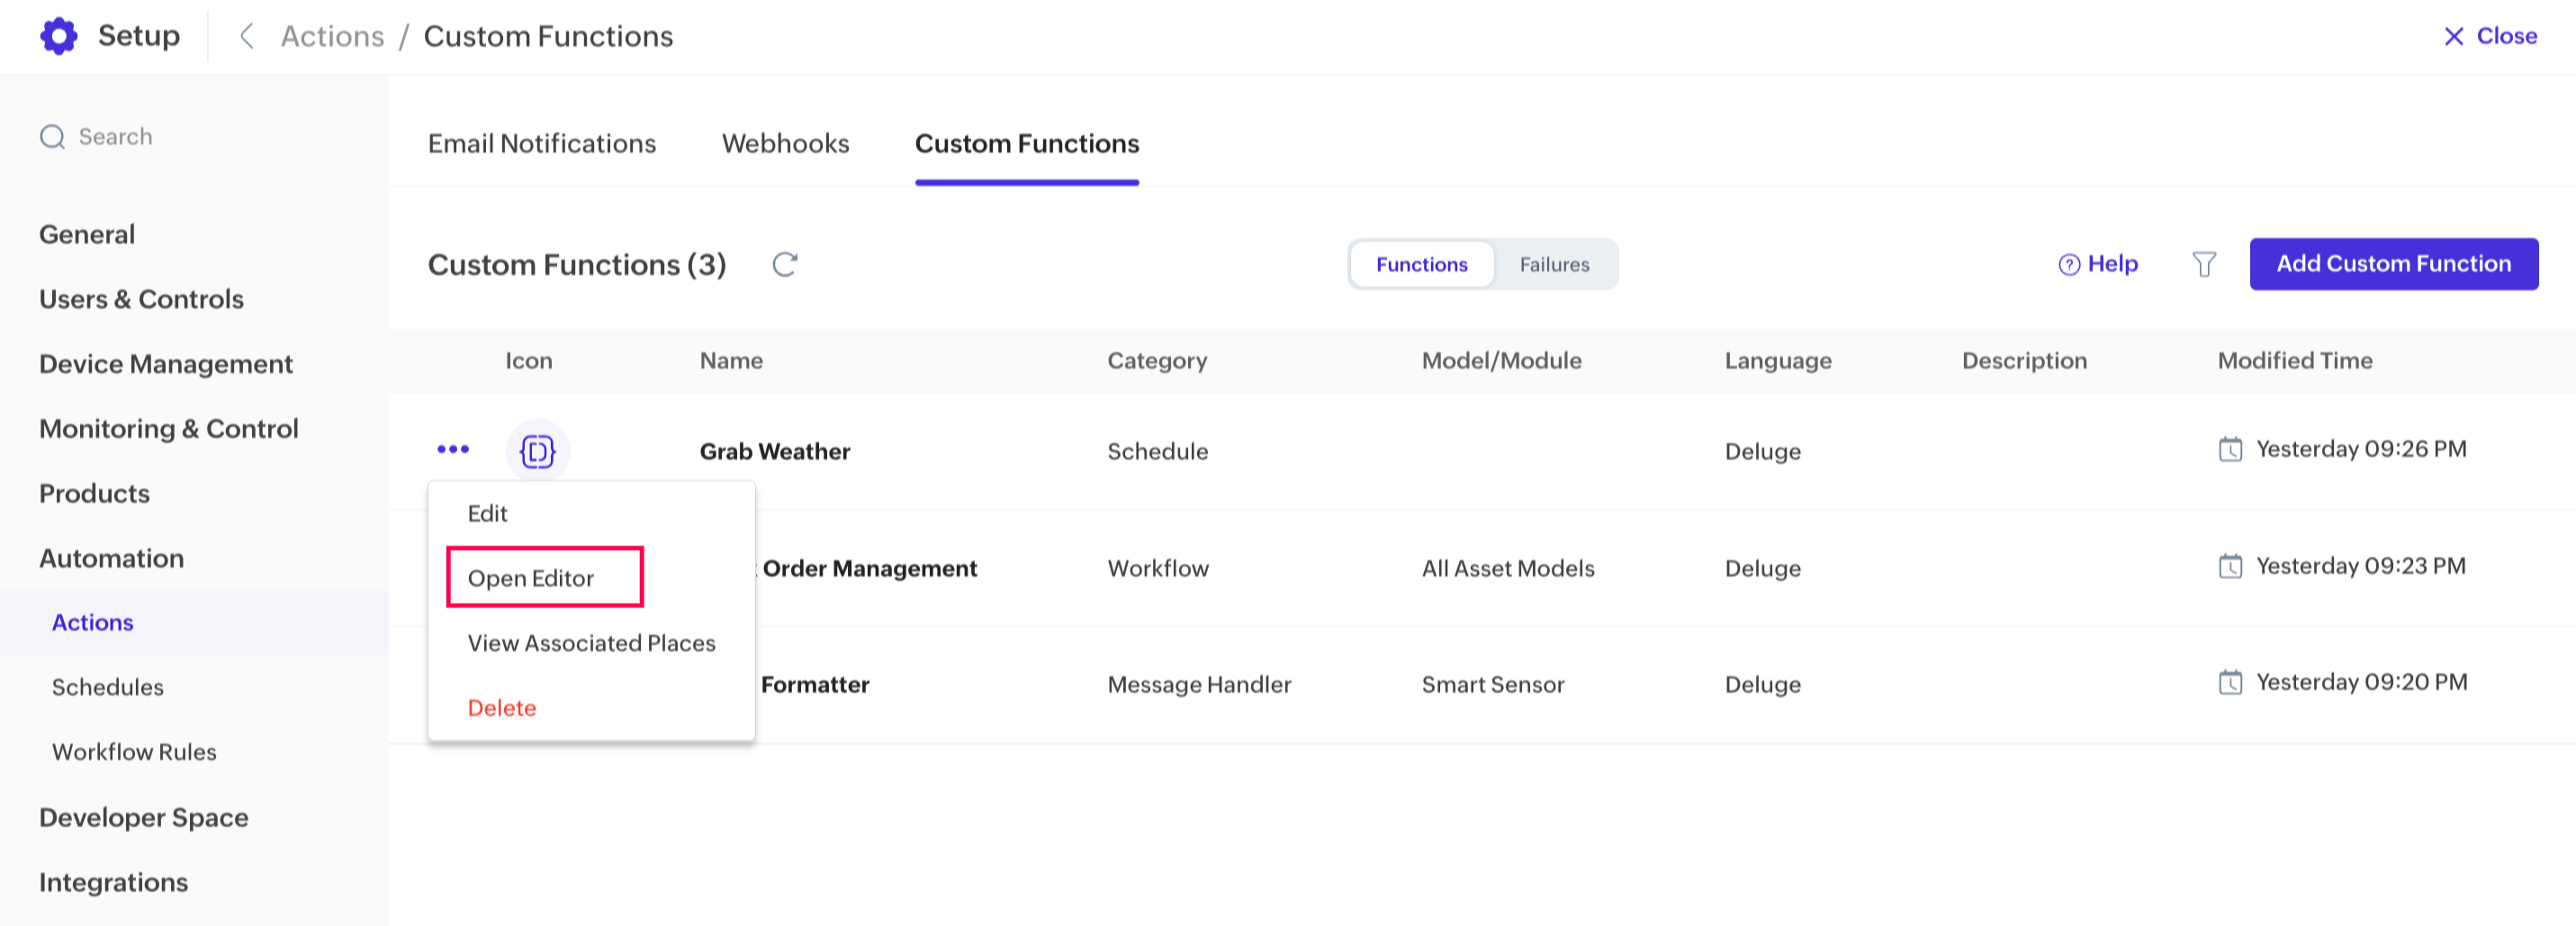
Task: Switch to the Failures toggle view
Action: pyautogui.click(x=1554, y=264)
